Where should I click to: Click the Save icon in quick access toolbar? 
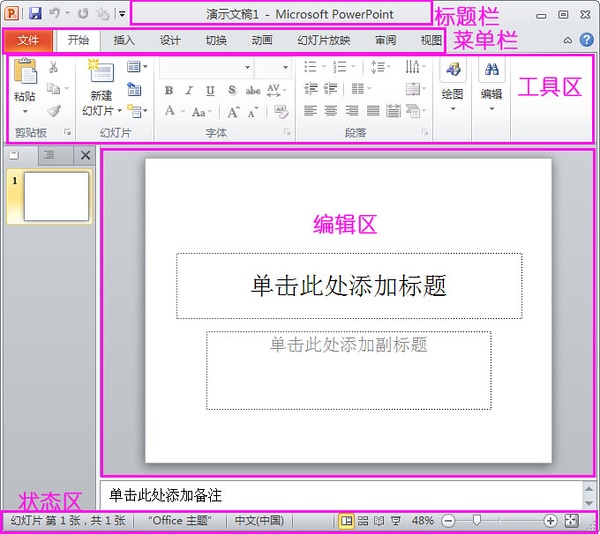[x=35, y=14]
